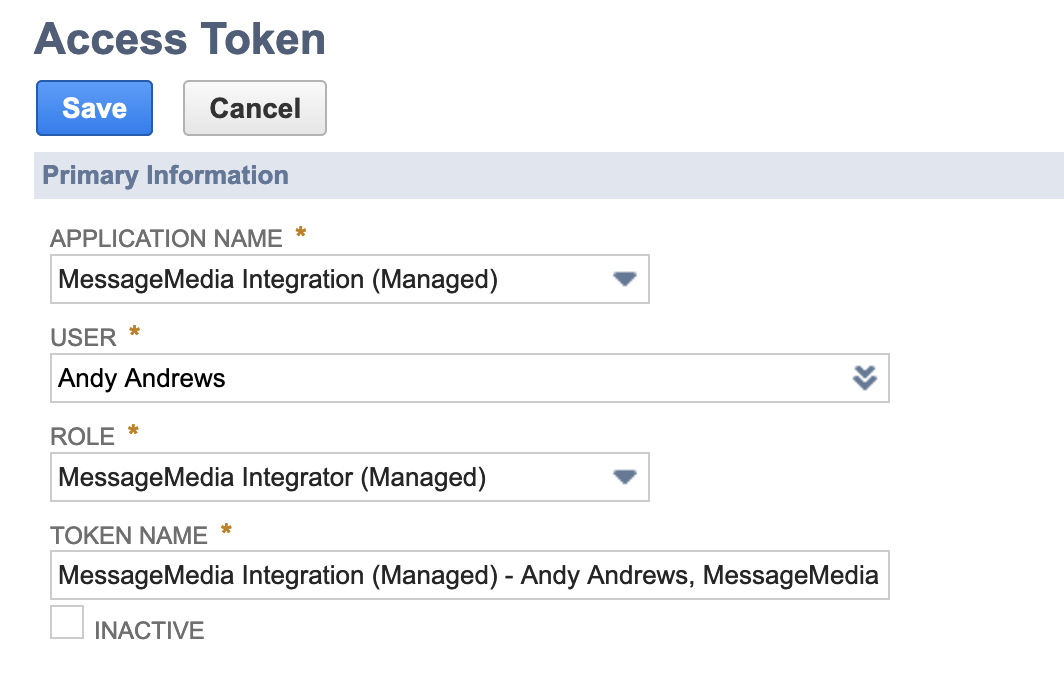The width and height of the screenshot is (1064, 690).
Task: Click the APPLICATION NAME field label
Action: (x=167, y=238)
